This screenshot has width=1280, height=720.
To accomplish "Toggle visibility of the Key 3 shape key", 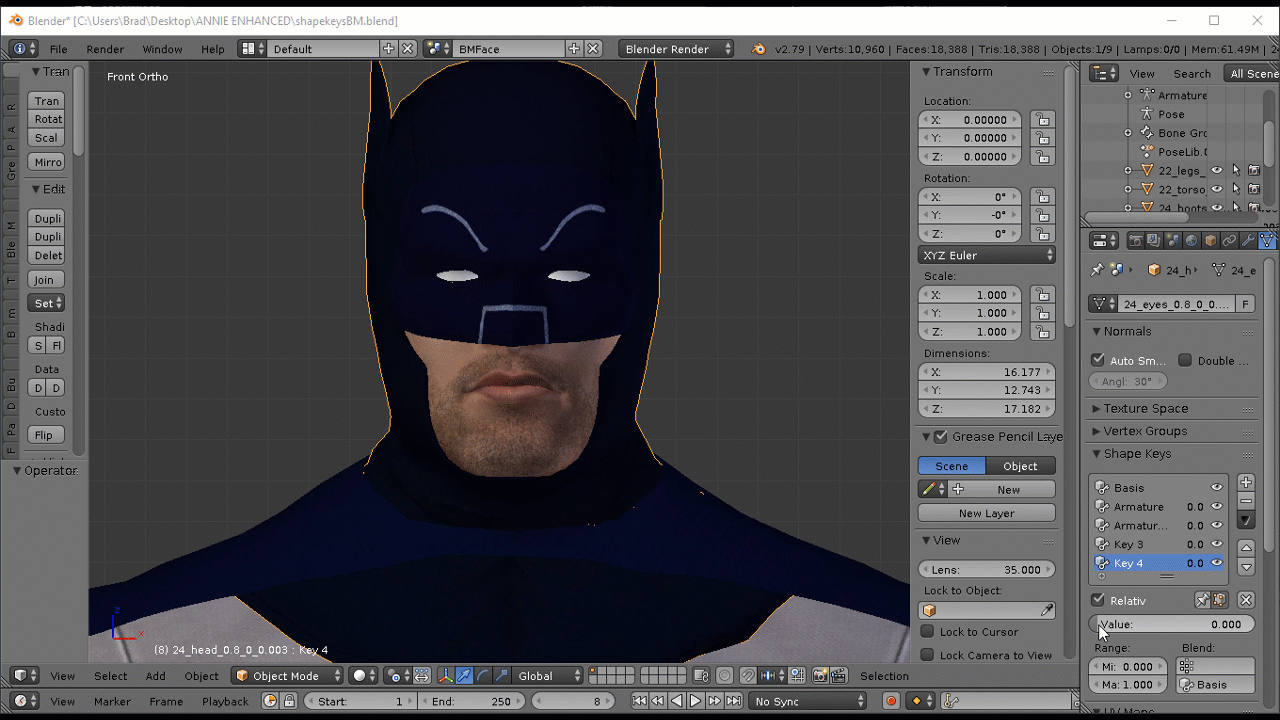I will (1217, 545).
